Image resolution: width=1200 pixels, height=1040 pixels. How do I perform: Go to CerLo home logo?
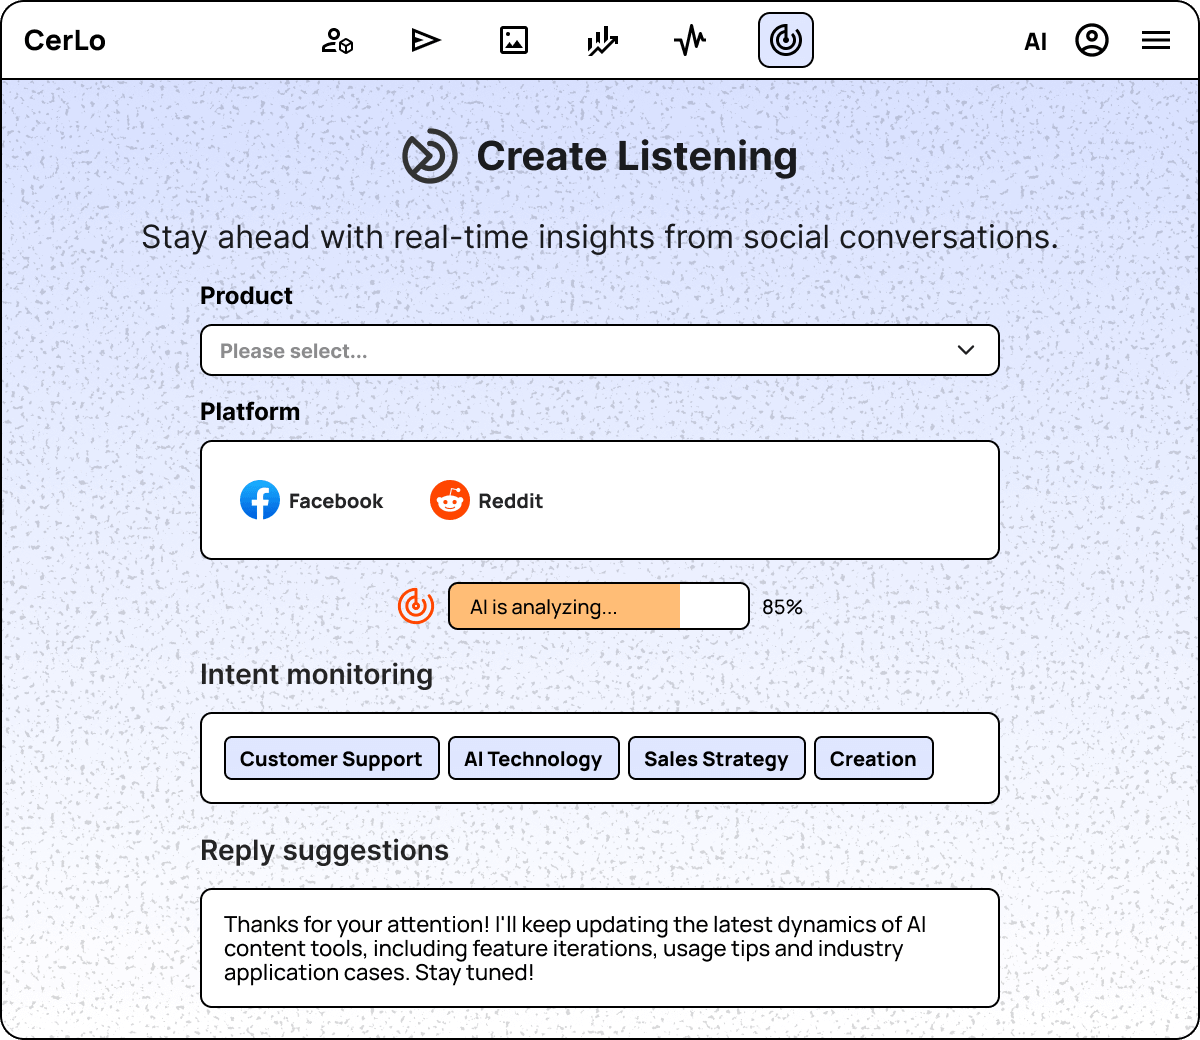65,41
